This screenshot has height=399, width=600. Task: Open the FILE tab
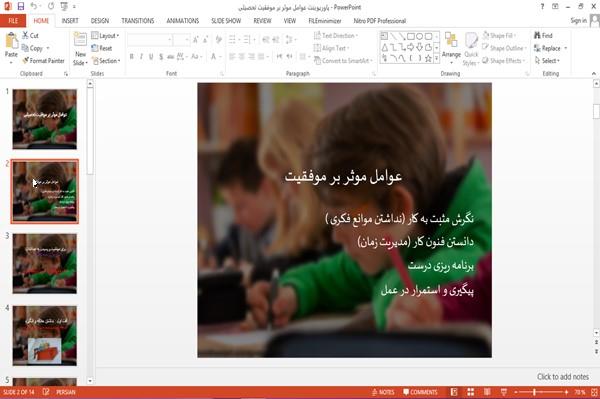[x=13, y=21]
